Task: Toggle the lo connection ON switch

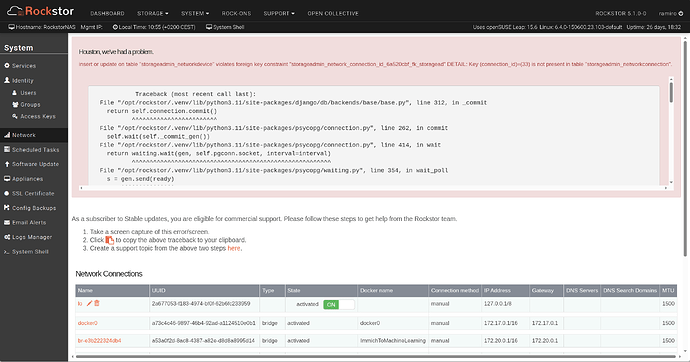Action: pyautogui.click(x=339, y=304)
